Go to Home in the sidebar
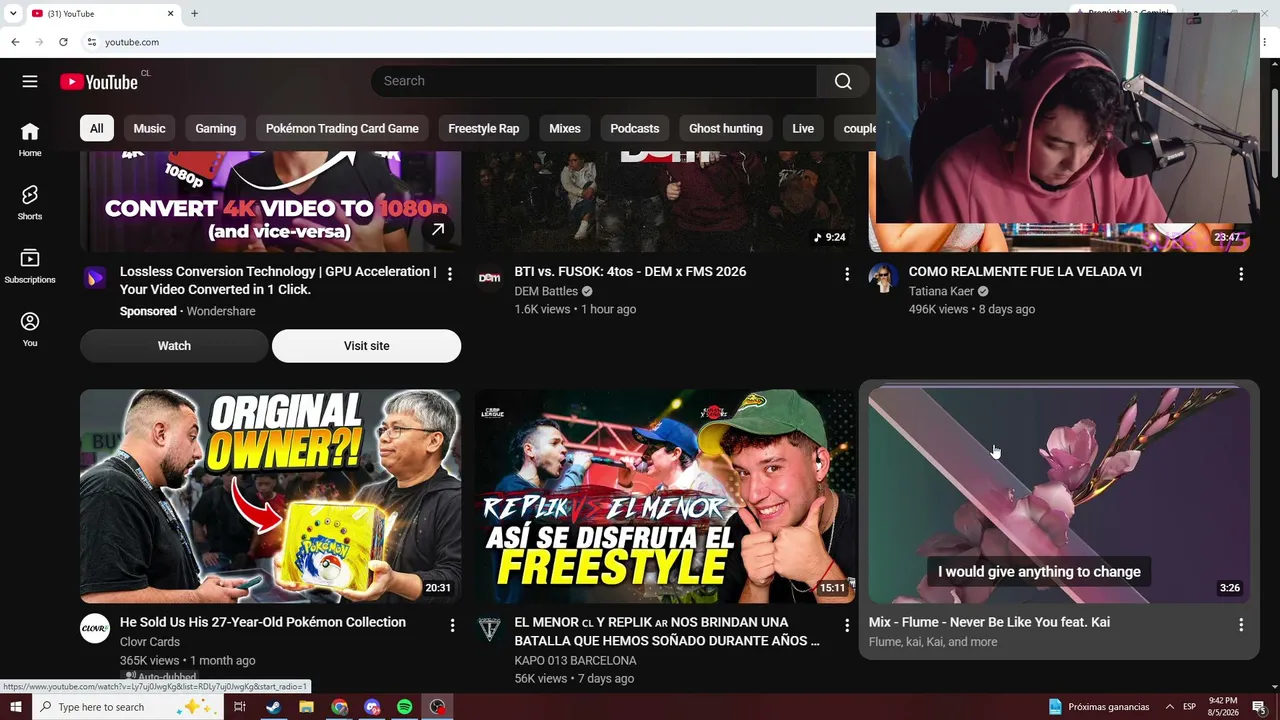Viewport: 1280px width, 720px height. click(x=30, y=139)
